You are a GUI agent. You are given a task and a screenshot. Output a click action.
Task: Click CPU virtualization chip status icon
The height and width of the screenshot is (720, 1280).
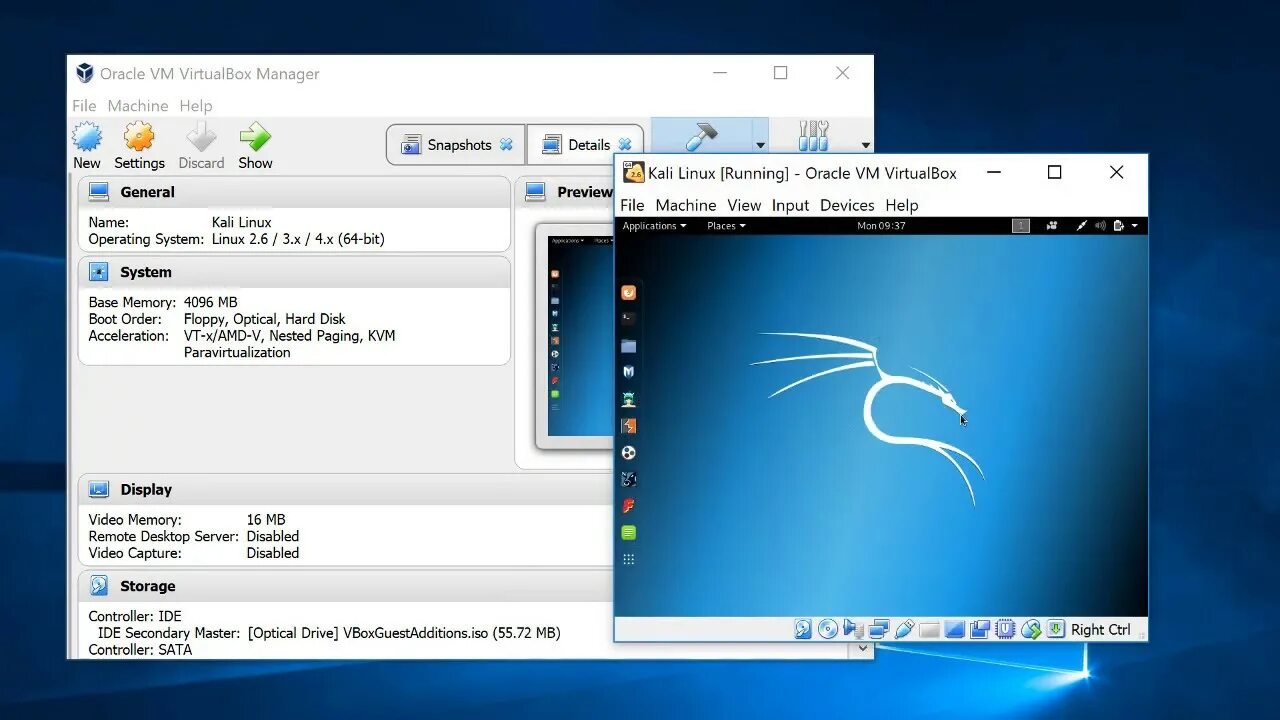pyautogui.click(x=1005, y=629)
